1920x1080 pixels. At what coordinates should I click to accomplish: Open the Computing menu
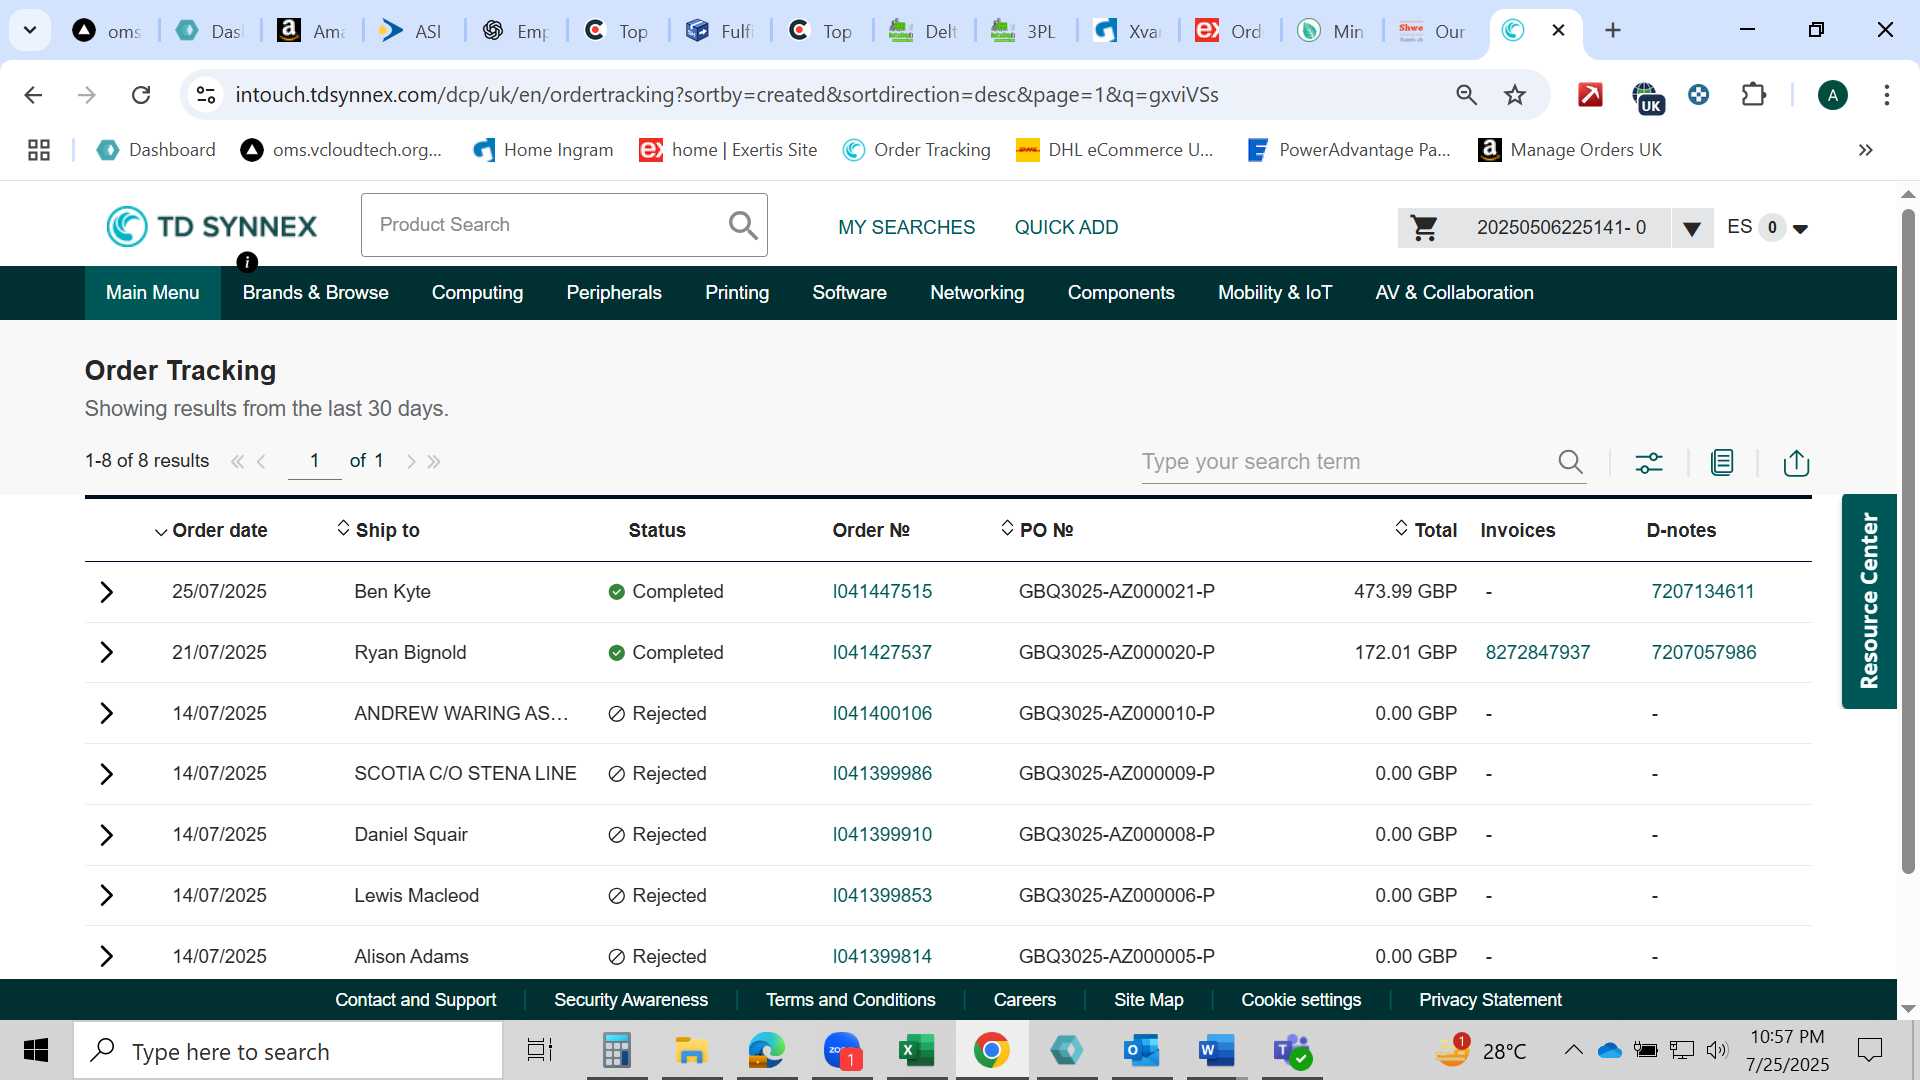pyautogui.click(x=477, y=293)
